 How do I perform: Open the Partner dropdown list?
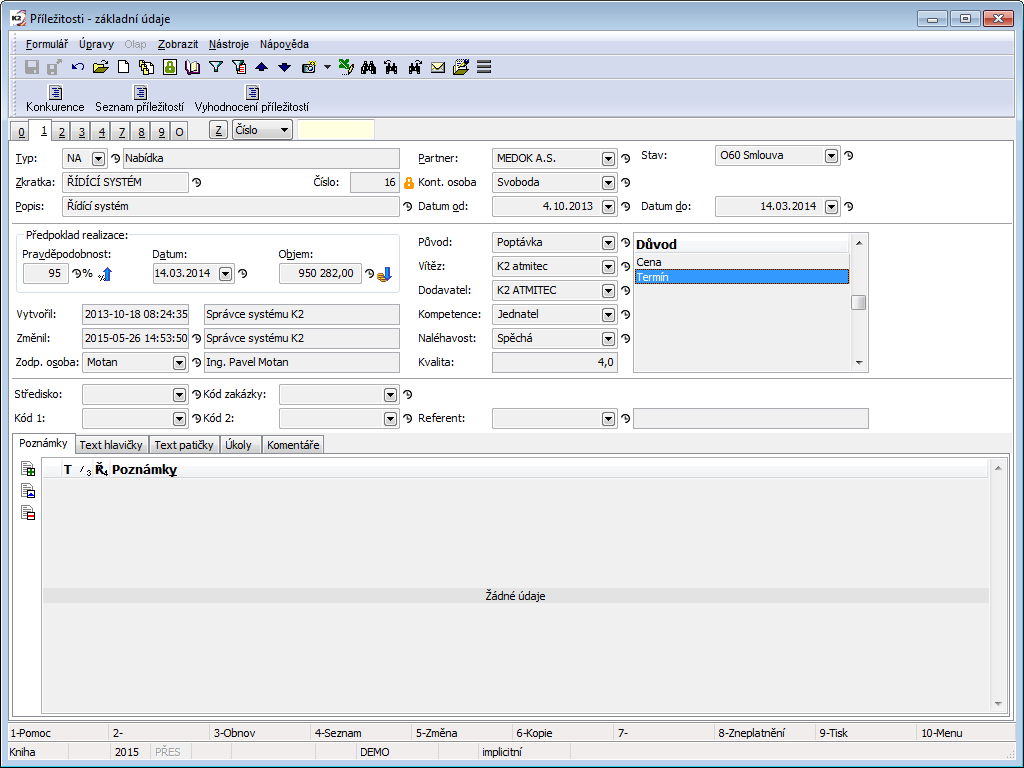tap(608, 158)
